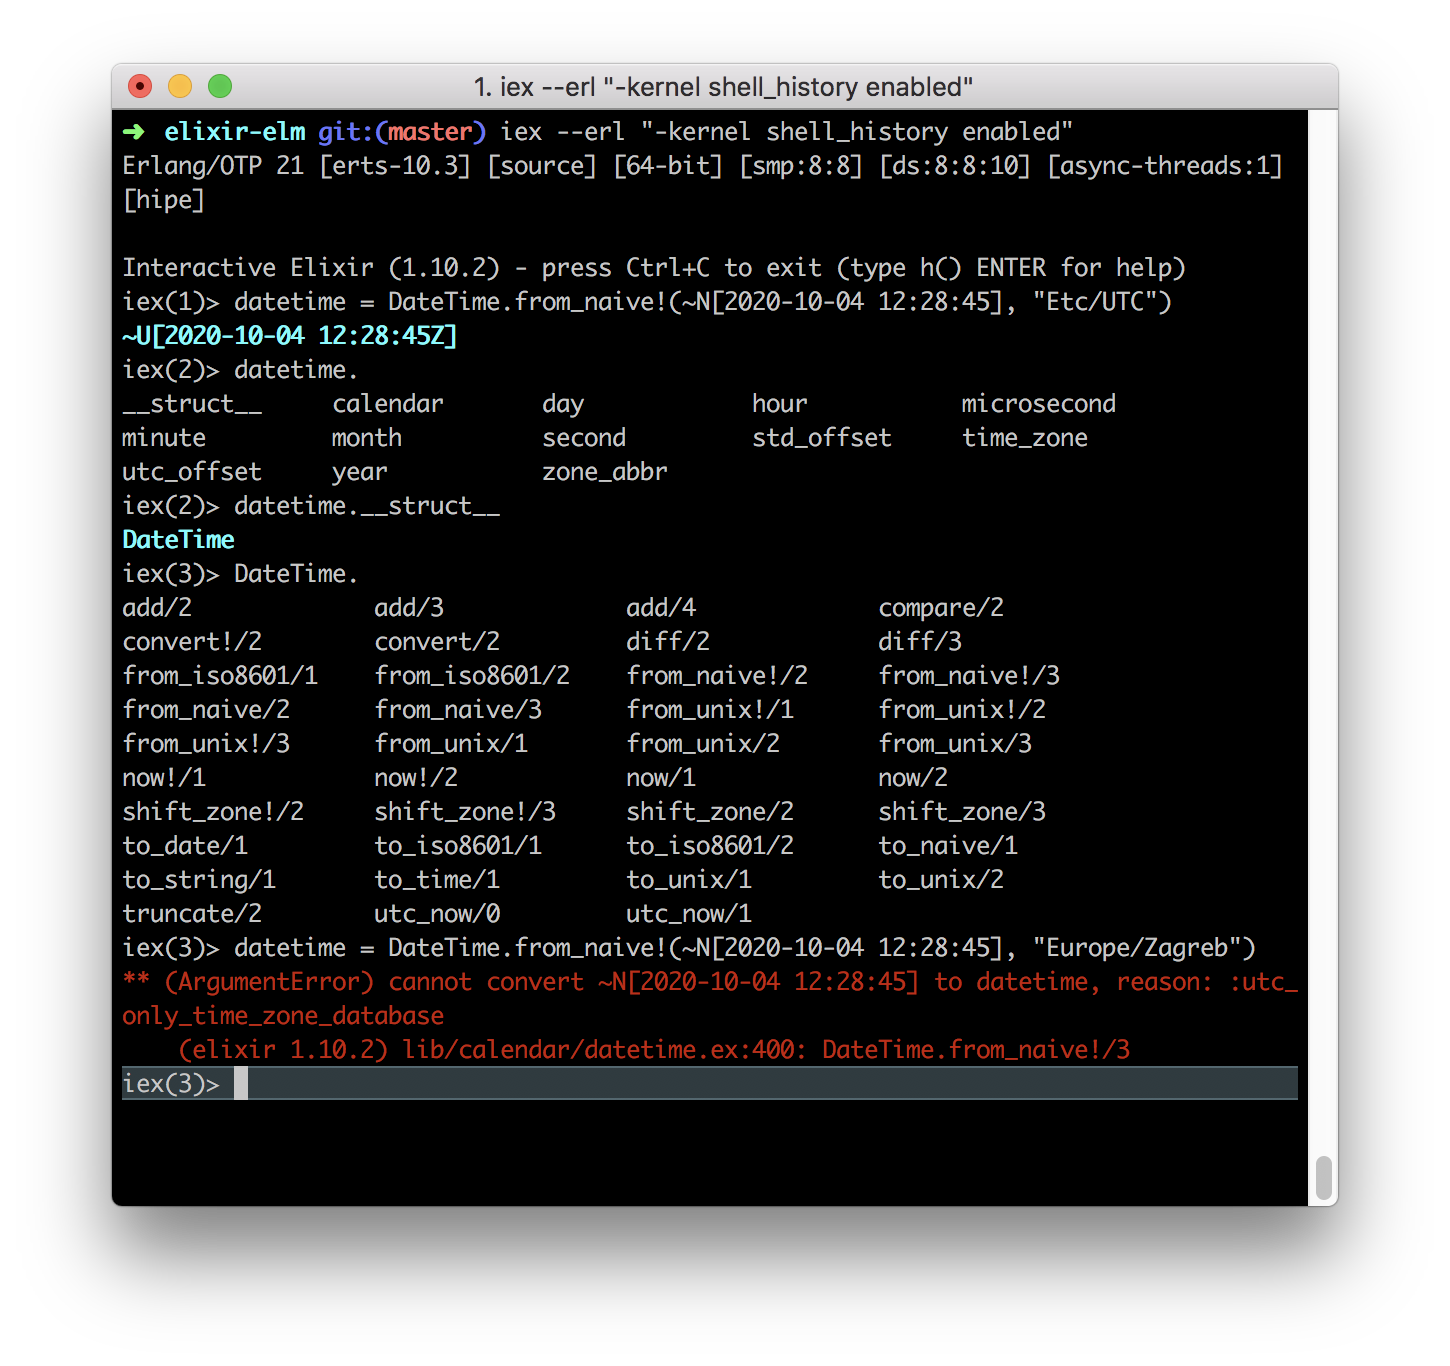Click the cyan DateTime output line
Image resolution: width=1450 pixels, height=1366 pixels.
click(x=178, y=540)
